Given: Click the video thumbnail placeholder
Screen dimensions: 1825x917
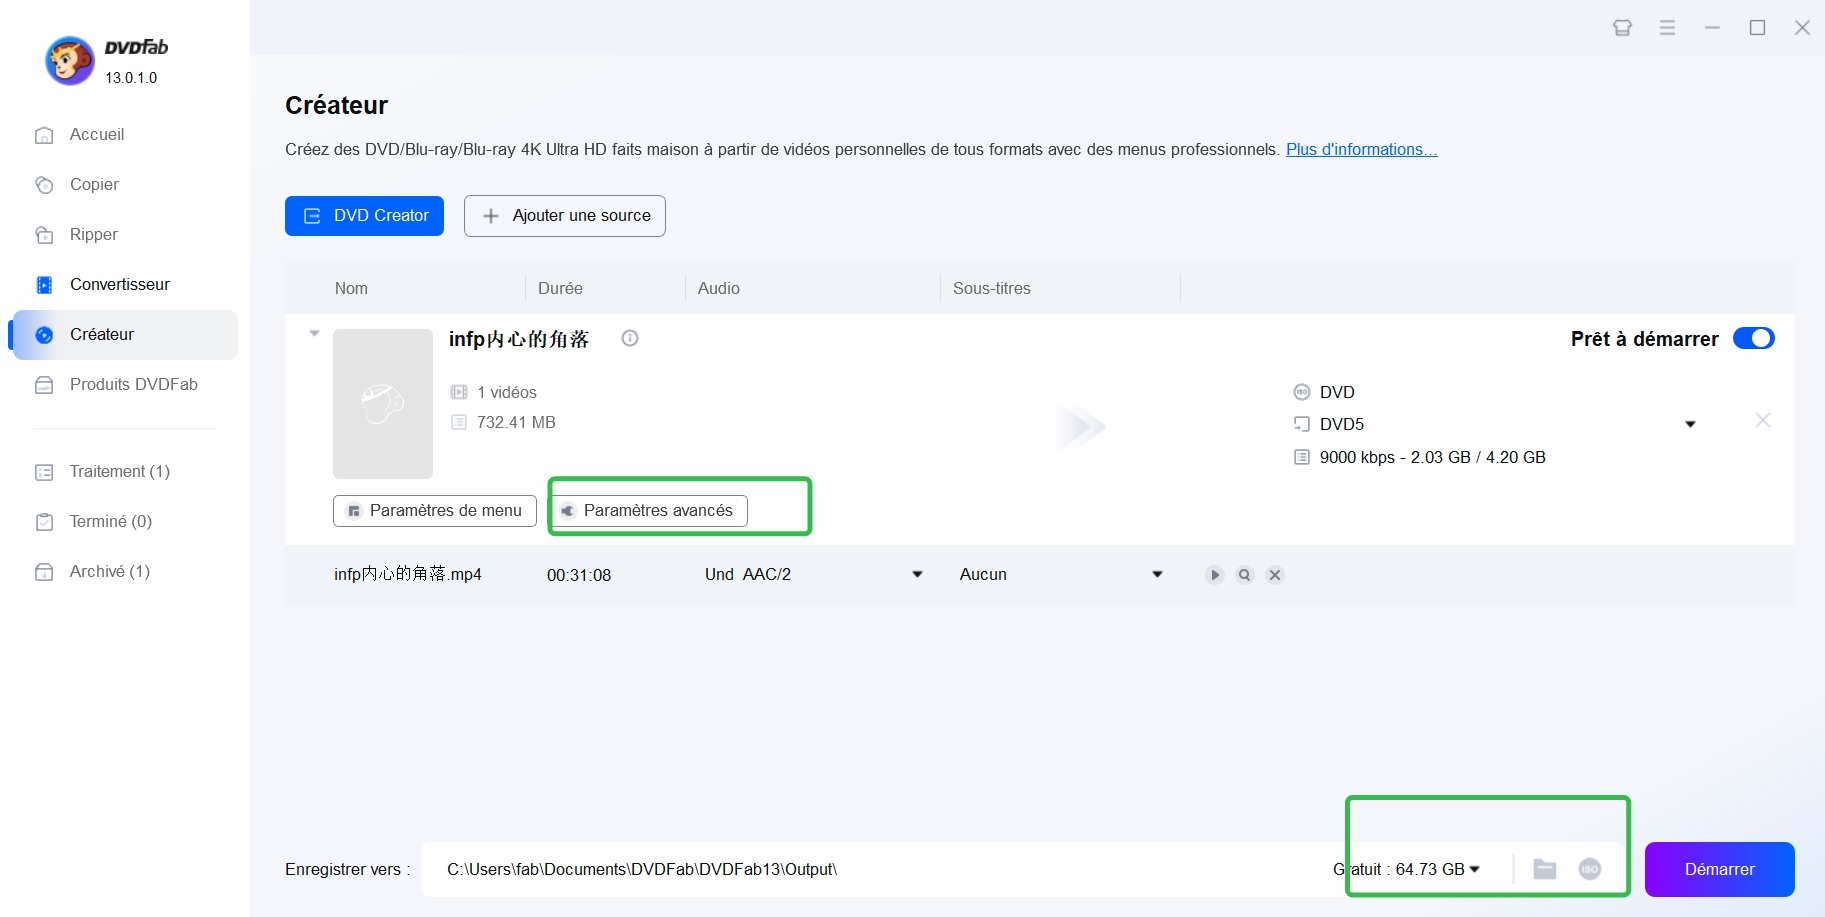Looking at the screenshot, I should (x=383, y=404).
